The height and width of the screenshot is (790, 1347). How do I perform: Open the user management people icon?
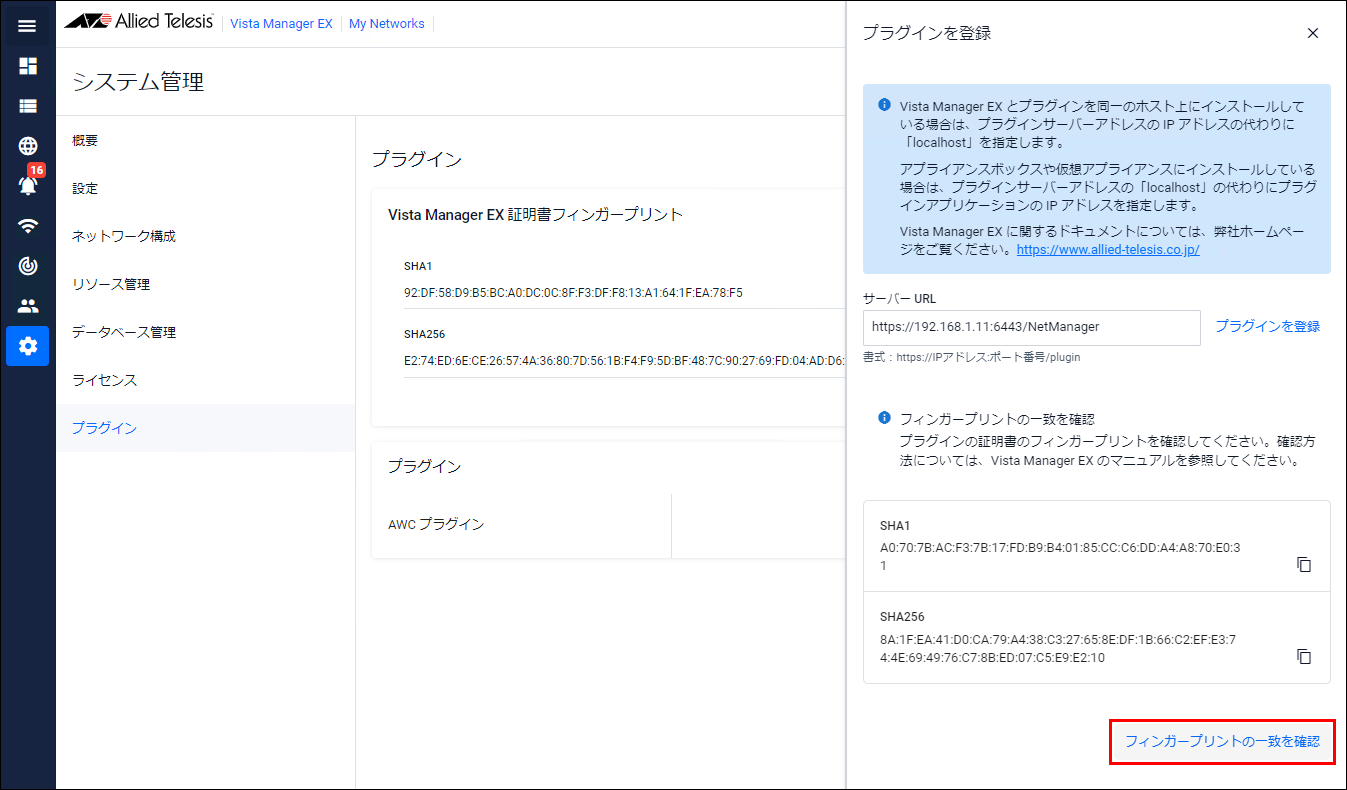point(27,306)
